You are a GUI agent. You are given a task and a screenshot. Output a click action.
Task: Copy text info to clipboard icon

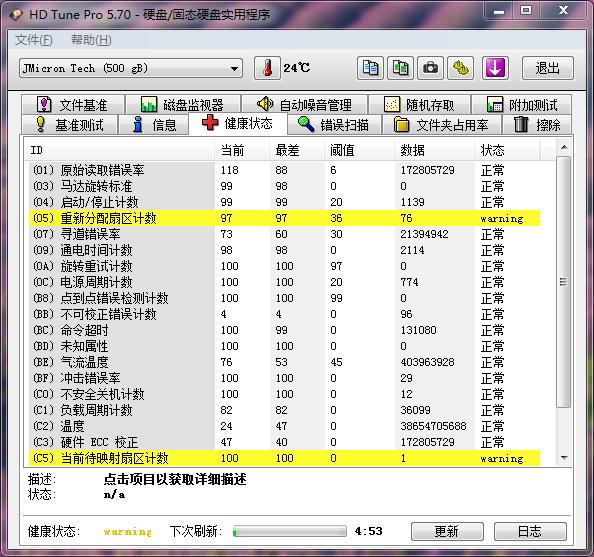pos(370,68)
